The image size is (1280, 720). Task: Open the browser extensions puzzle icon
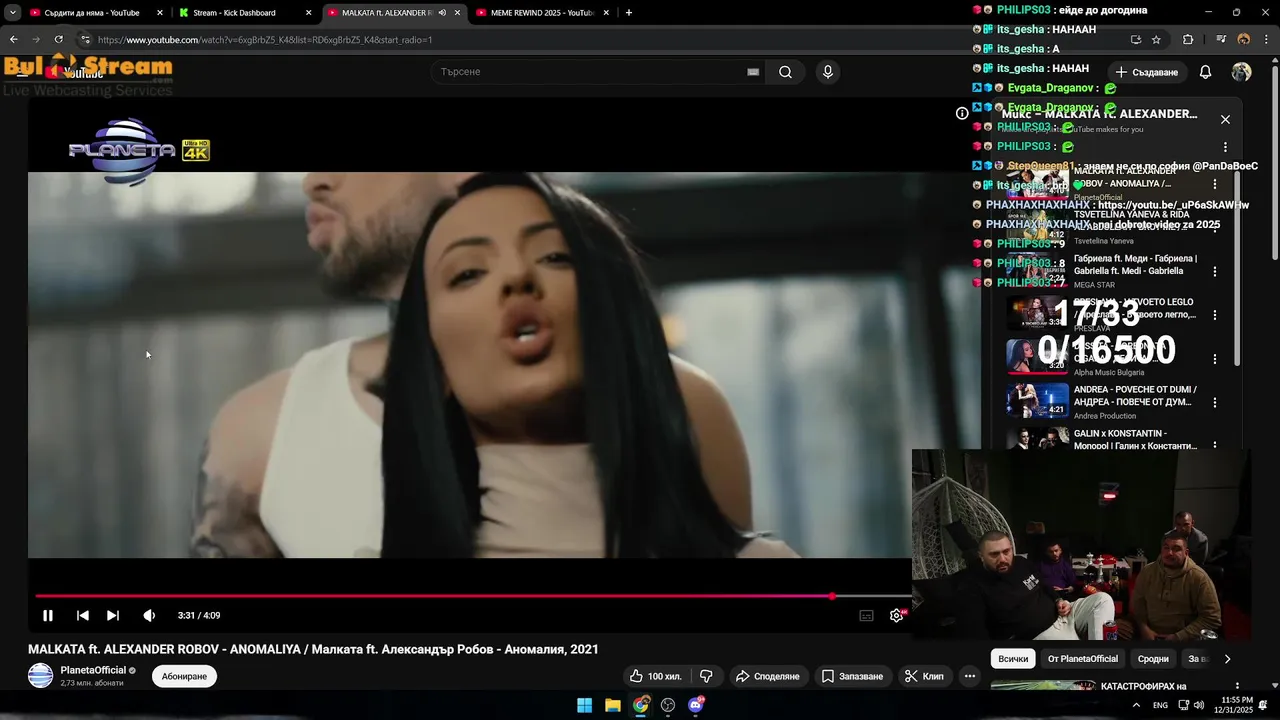pyautogui.click(x=1188, y=40)
